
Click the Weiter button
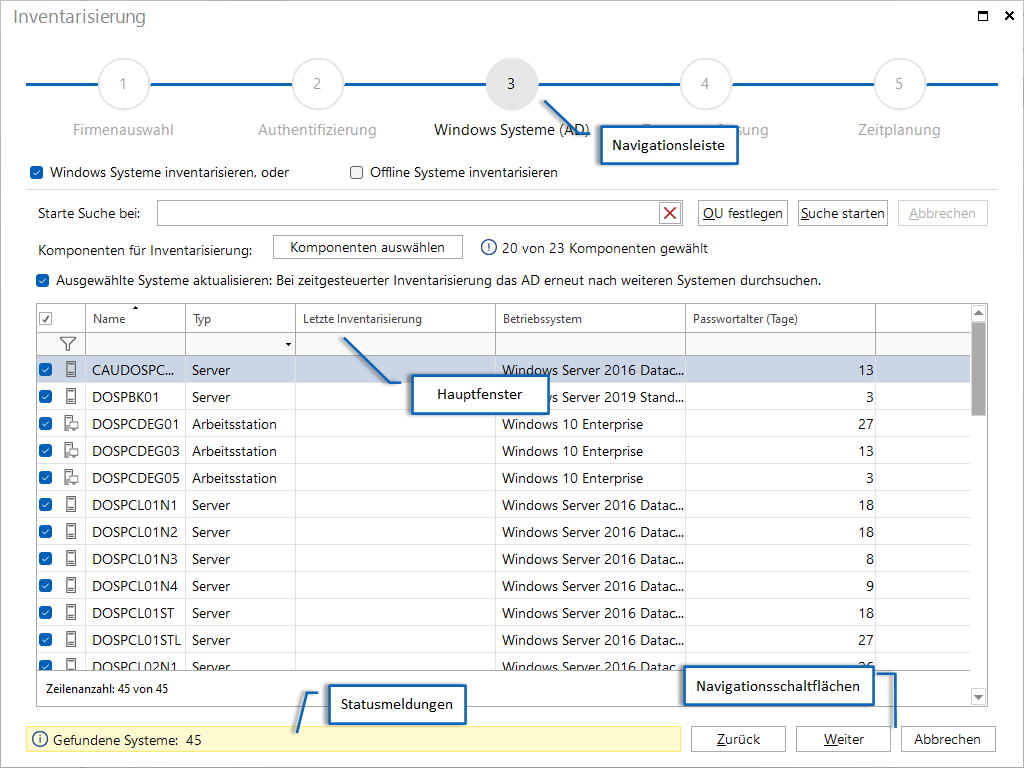pos(843,739)
